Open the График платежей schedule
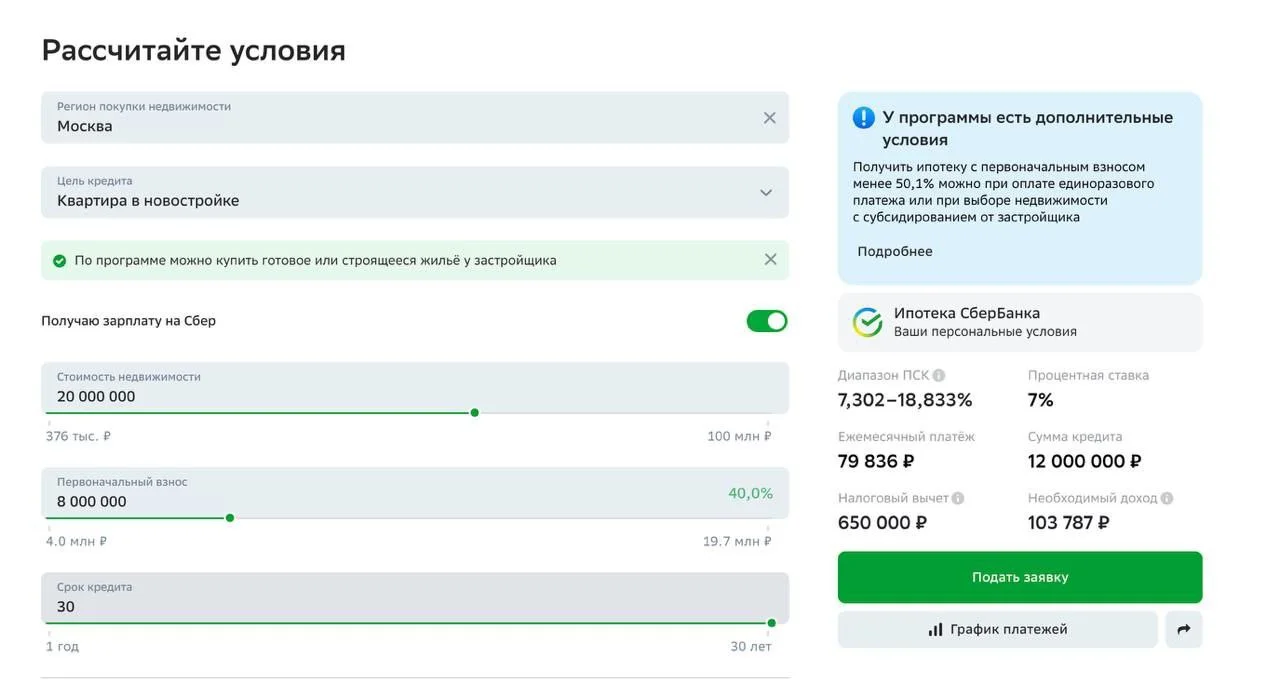This screenshot has width=1280, height=683. click(997, 630)
